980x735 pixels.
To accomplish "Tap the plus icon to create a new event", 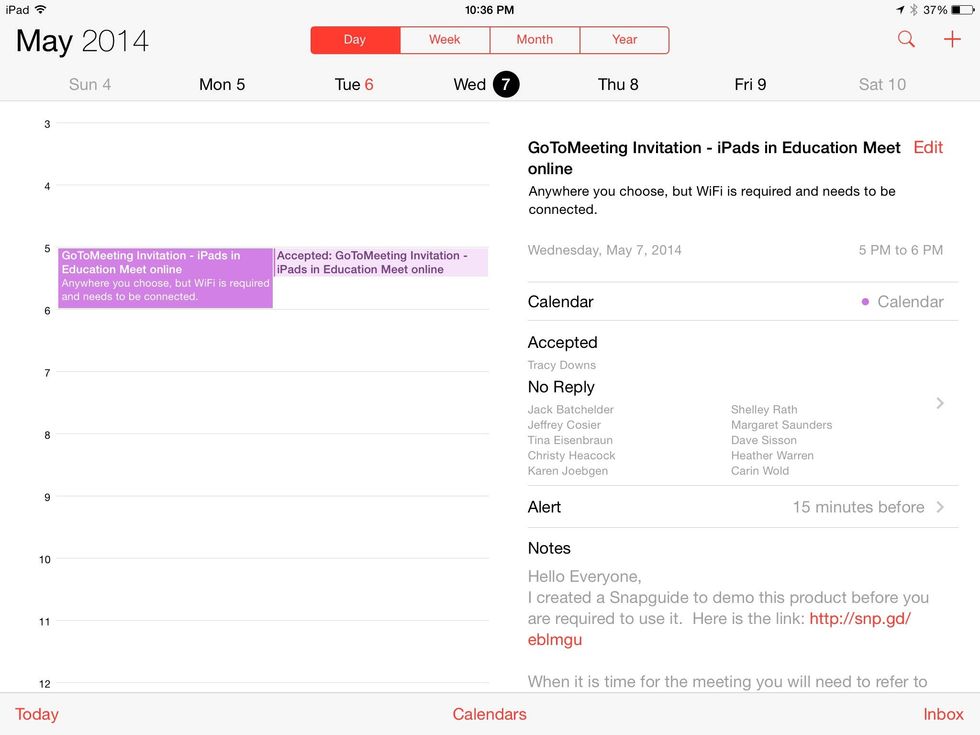I will pyautogui.click(x=952, y=39).
